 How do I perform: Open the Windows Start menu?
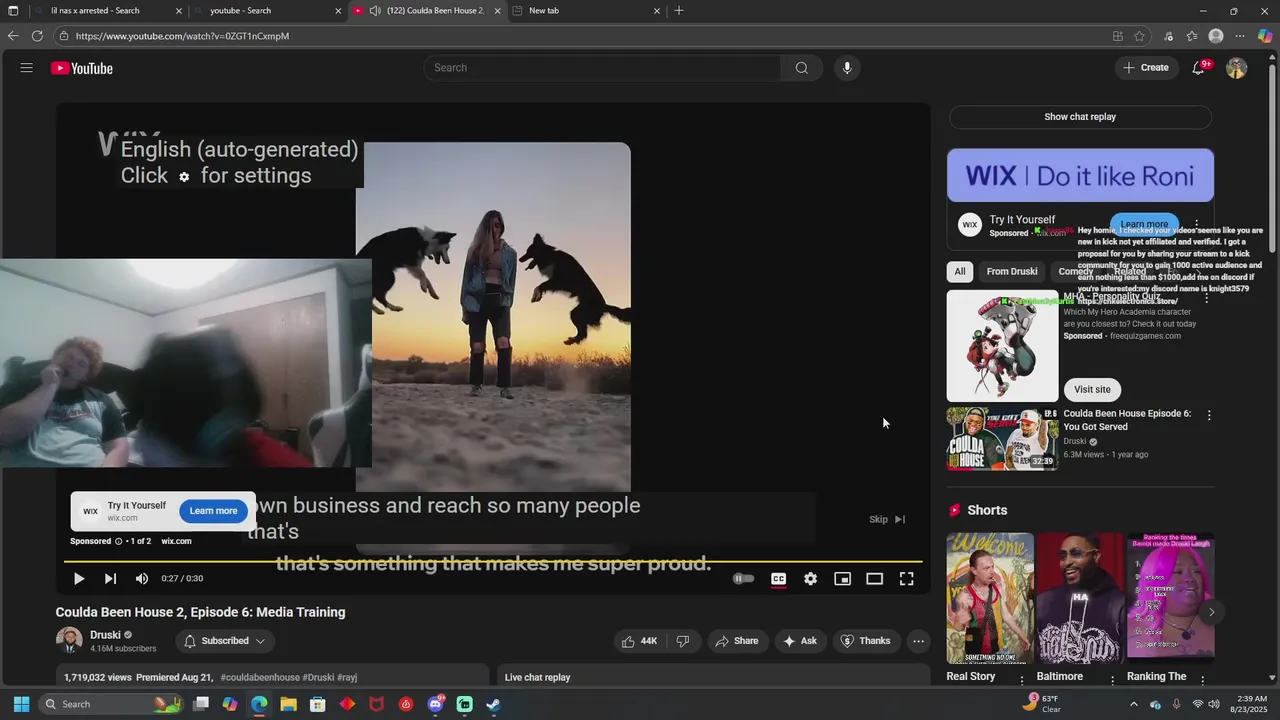21,704
